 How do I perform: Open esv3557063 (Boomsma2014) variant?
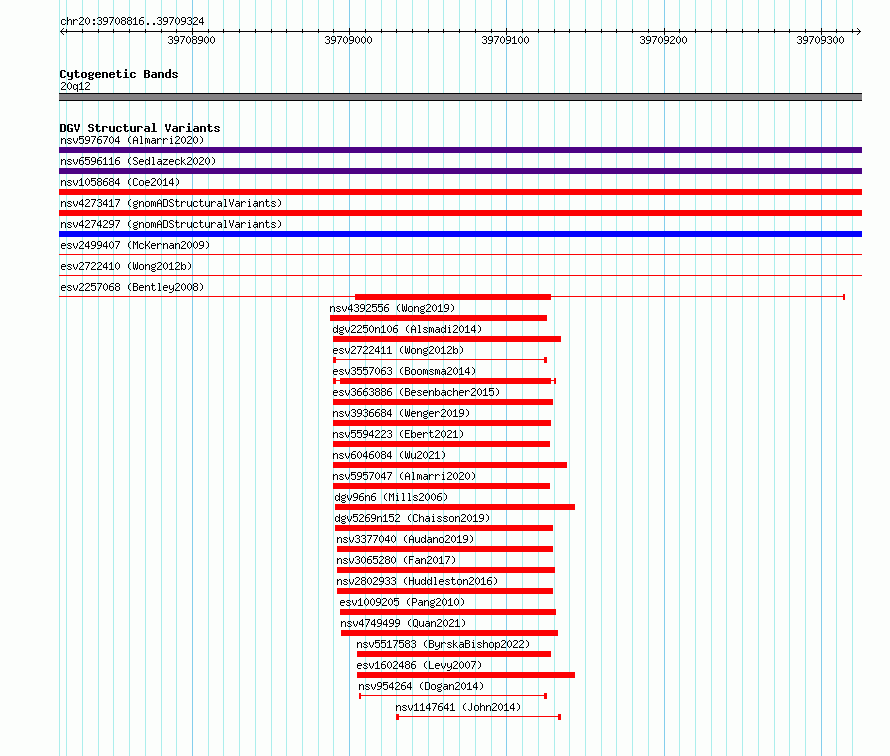pyautogui.click(x=404, y=371)
